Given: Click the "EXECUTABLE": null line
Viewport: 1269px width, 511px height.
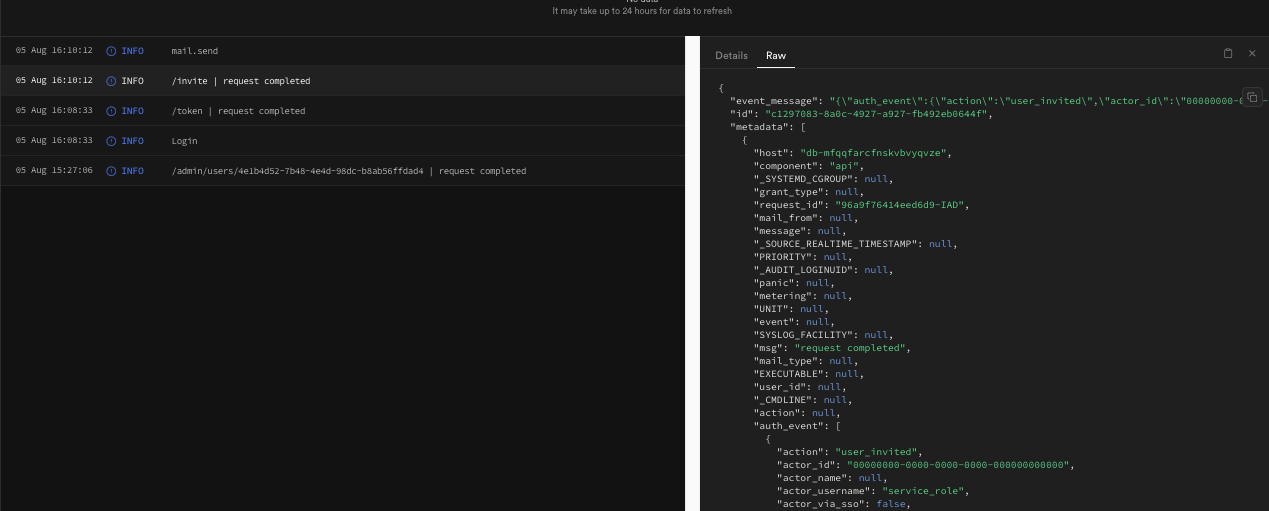Looking at the screenshot, I should coord(808,374).
